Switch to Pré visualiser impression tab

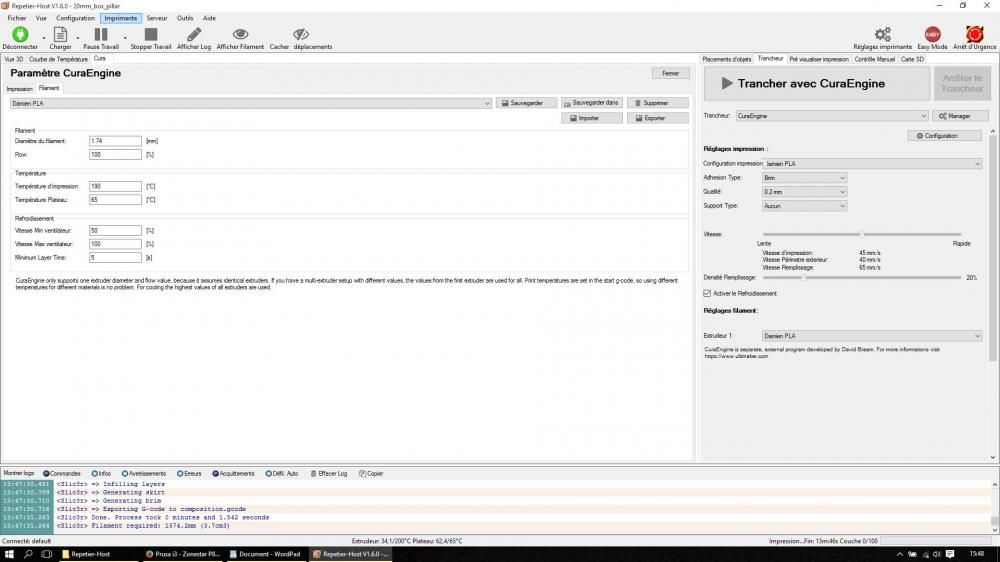click(819, 59)
